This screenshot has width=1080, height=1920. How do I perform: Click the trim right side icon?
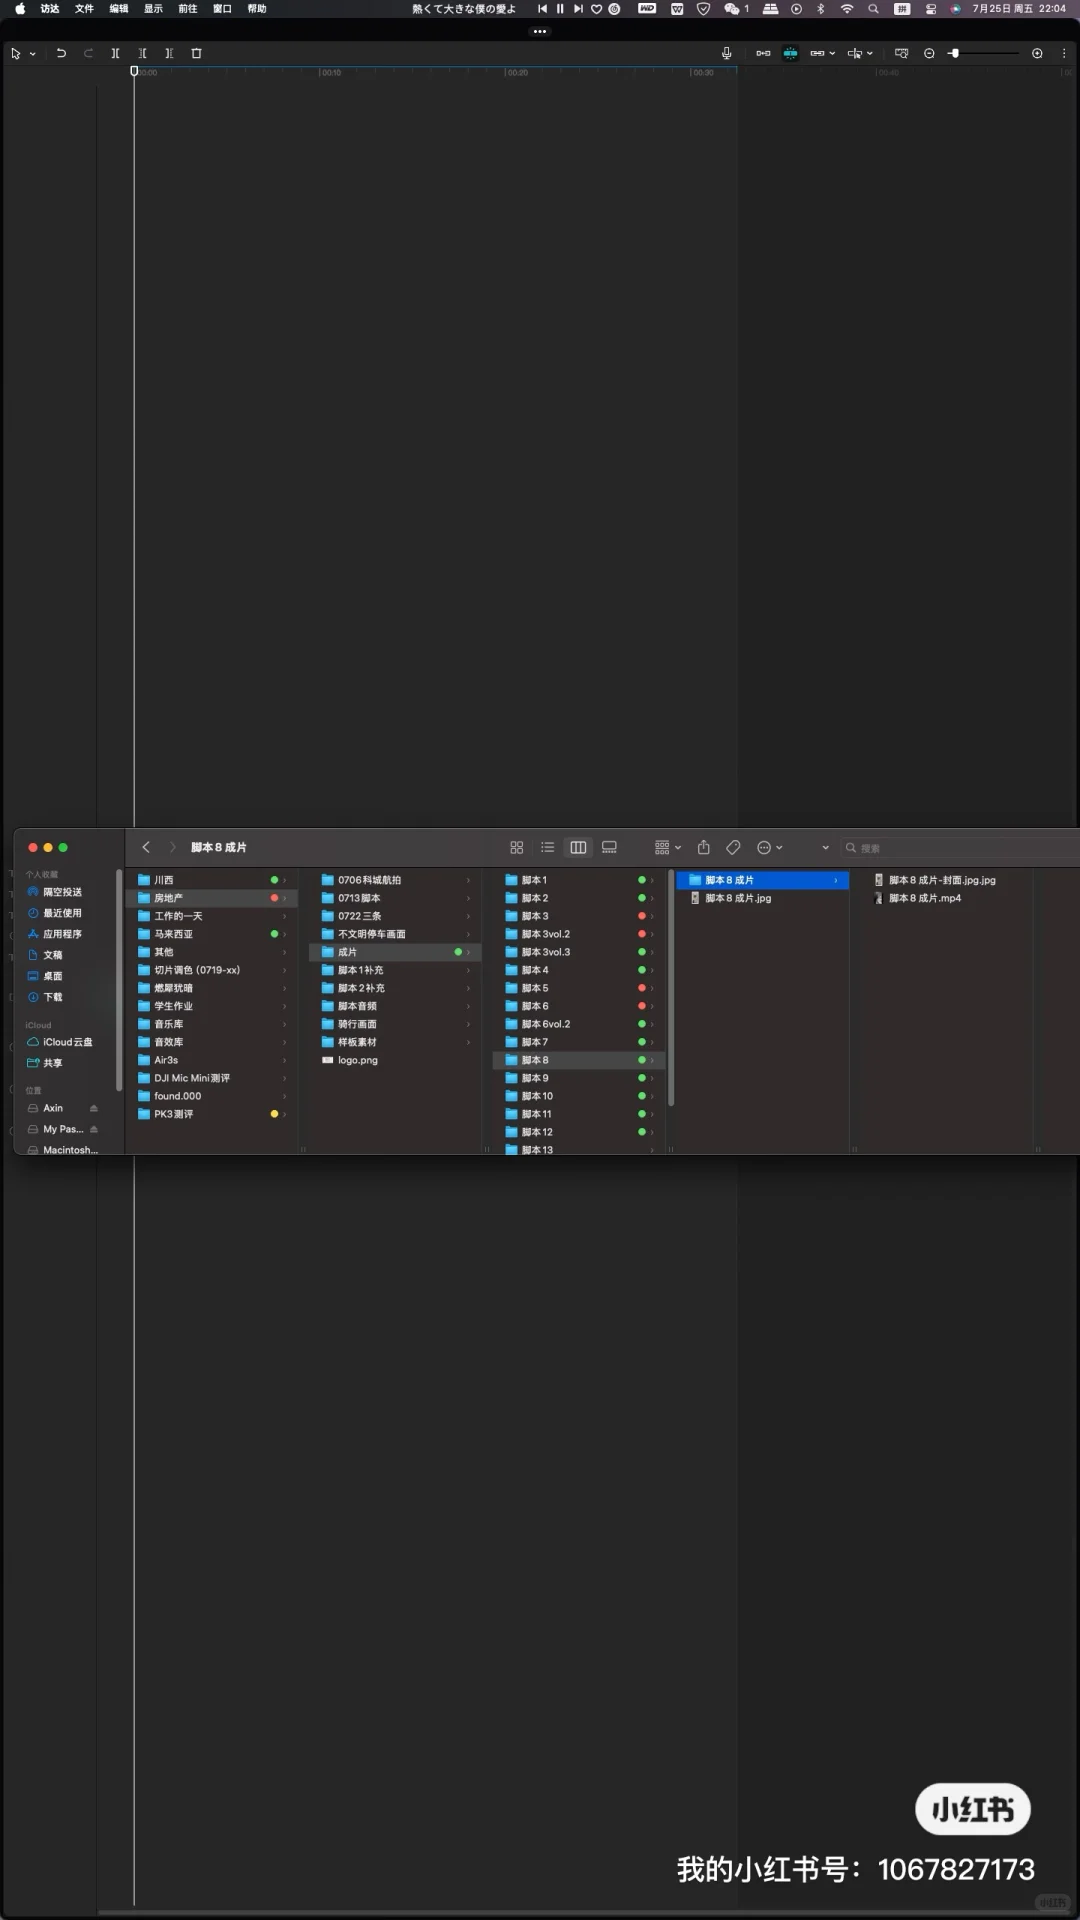coord(169,53)
